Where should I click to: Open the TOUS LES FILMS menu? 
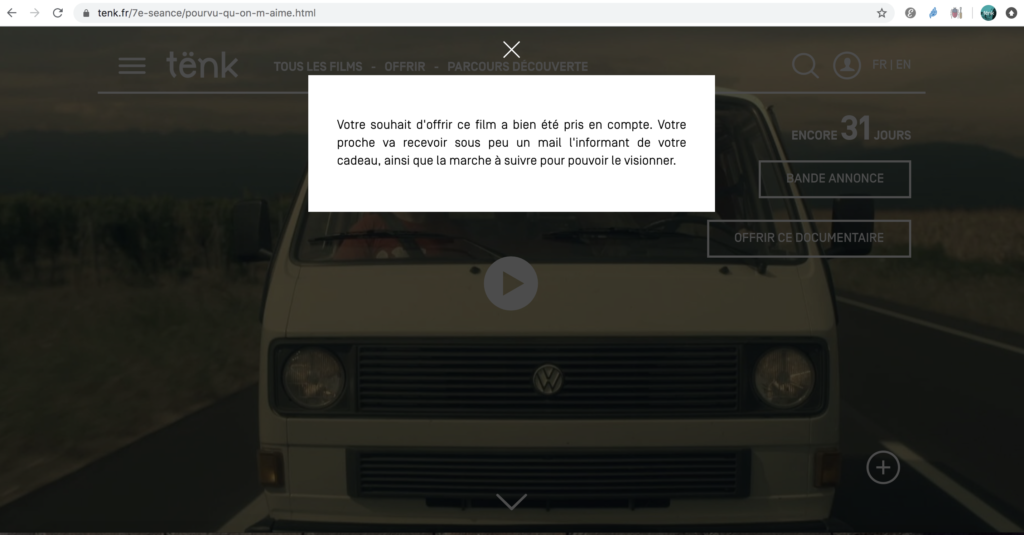pos(317,67)
